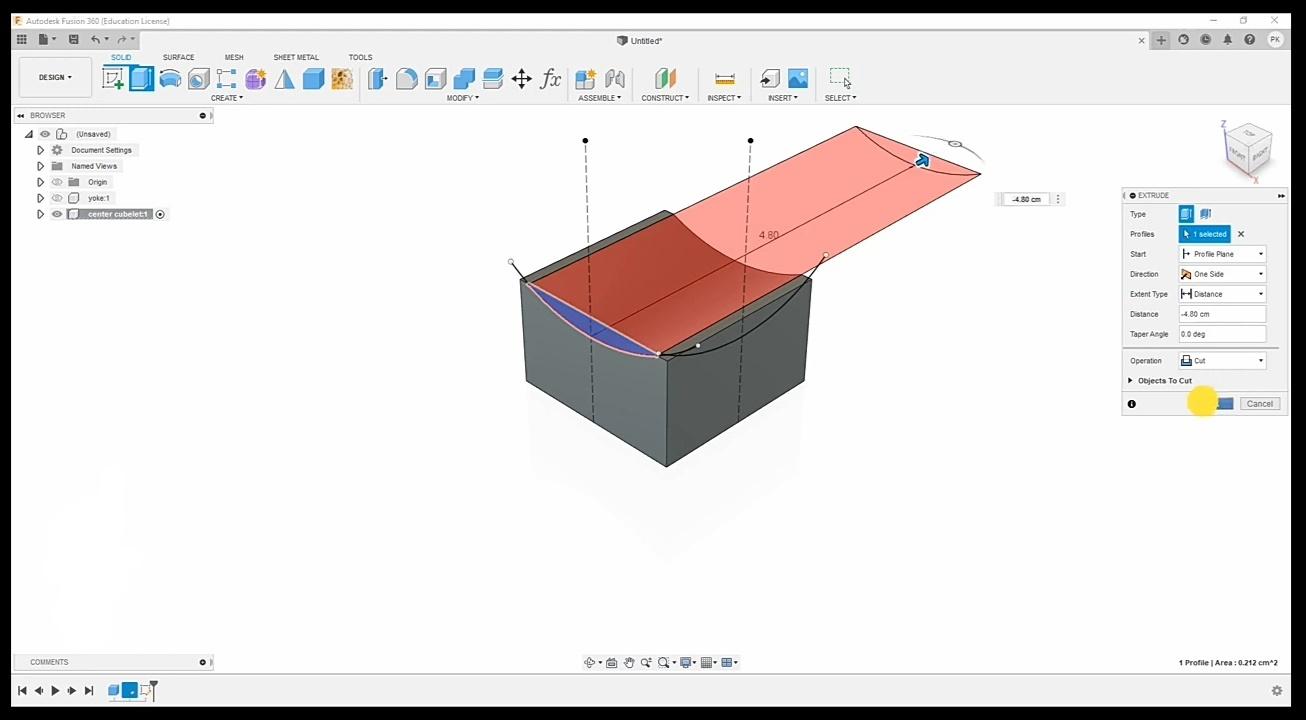This screenshot has width=1306, height=720.
Task: Select the Thin Extrude type
Action: (1205, 214)
